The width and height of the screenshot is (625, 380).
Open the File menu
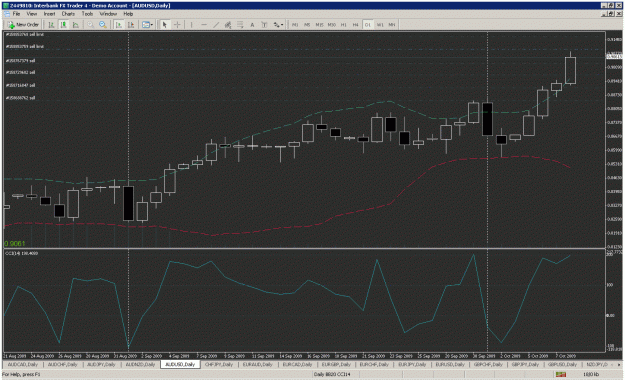[16, 14]
